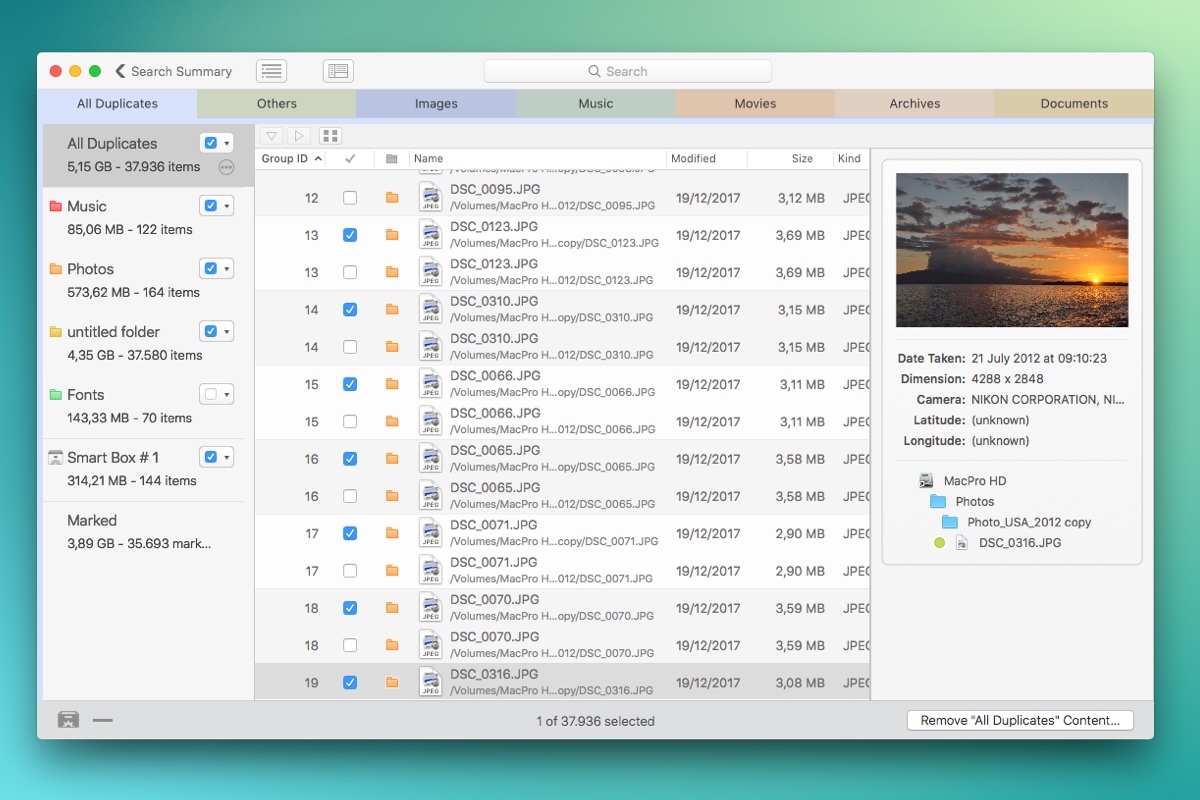Sort by the Group ID column header
1200x800 pixels.
[x=292, y=158]
